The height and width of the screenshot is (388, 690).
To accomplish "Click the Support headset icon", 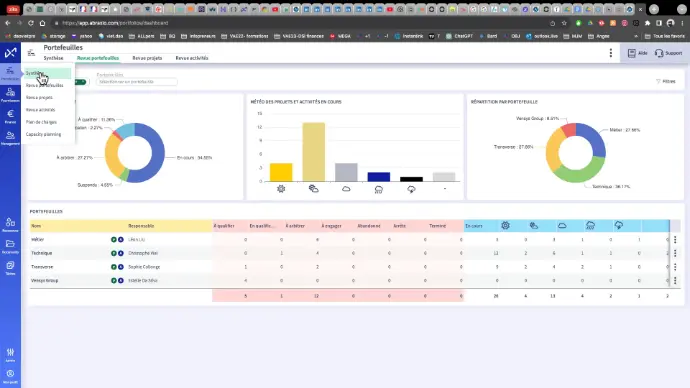I will point(659,53).
